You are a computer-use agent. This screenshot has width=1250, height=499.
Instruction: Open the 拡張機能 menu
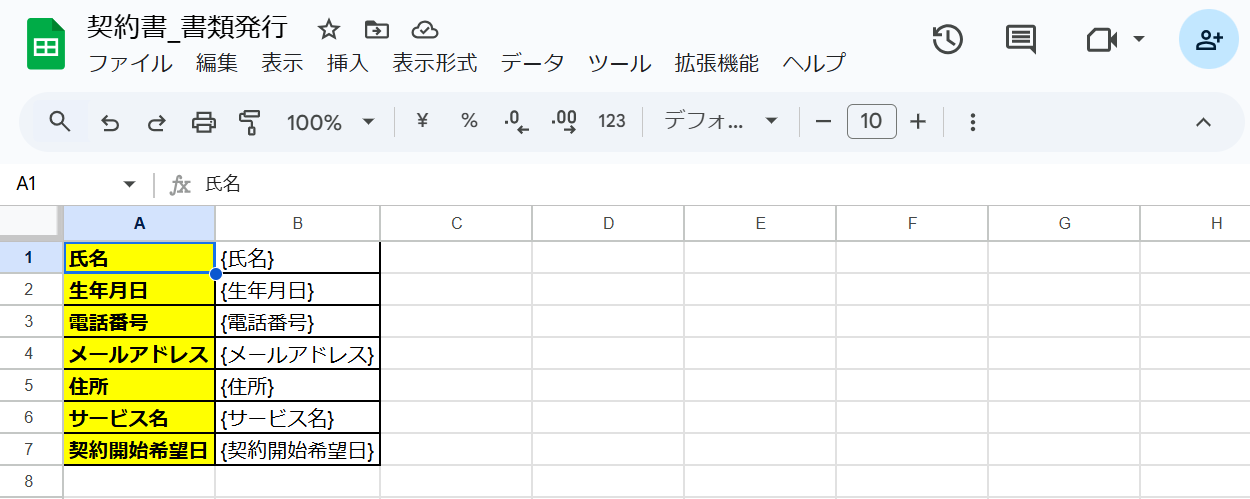click(717, 64)
